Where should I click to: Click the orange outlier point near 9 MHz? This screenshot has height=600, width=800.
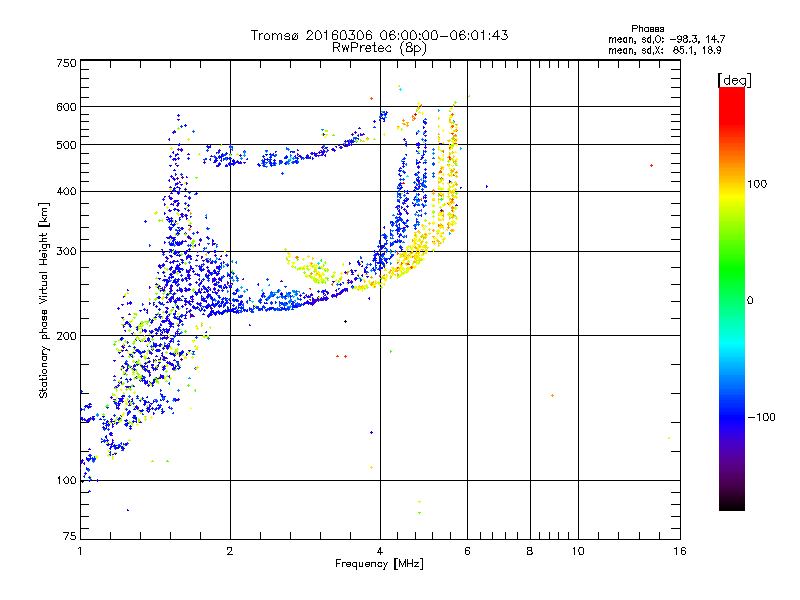tap(553, 395)
